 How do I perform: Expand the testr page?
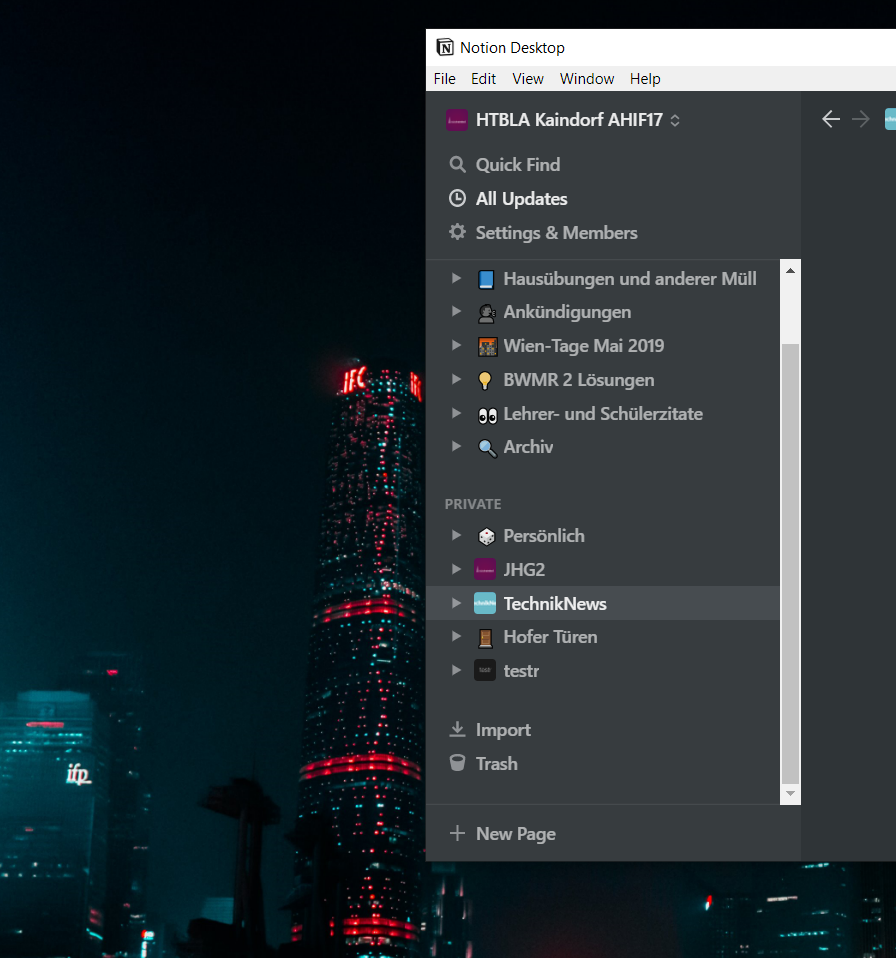(456, 670)
